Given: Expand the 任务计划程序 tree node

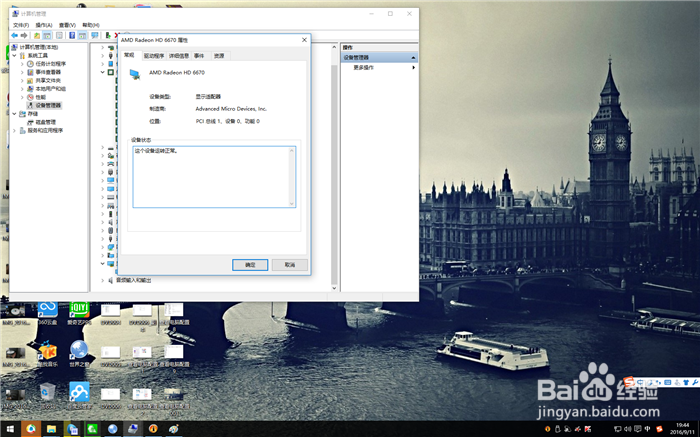Looking at the screenshot, I should pyautogui.click(x=22, y=64).
